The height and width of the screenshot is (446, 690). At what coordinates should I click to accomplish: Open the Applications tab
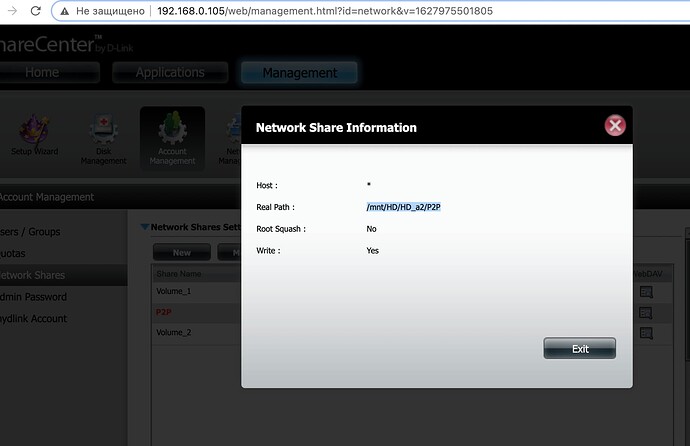170,72
